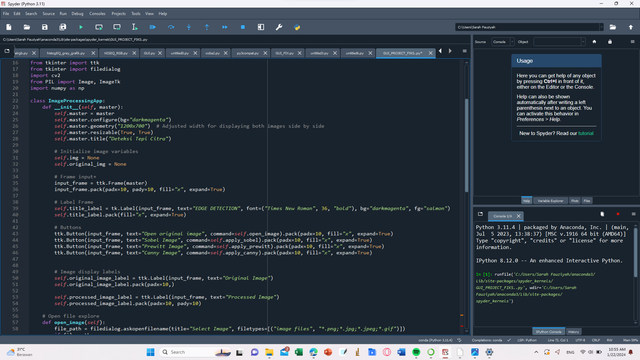This screenshot has height=360, width=640.
Task: Expand the working directory path dropdown
Action: pyautogui.click(x=601, y=27)
